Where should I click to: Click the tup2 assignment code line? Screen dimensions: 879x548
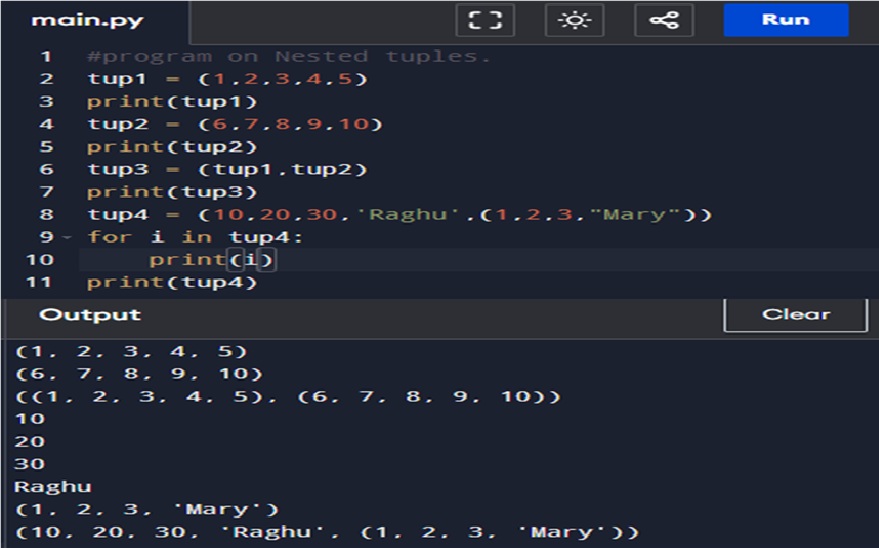coord(234,124)
